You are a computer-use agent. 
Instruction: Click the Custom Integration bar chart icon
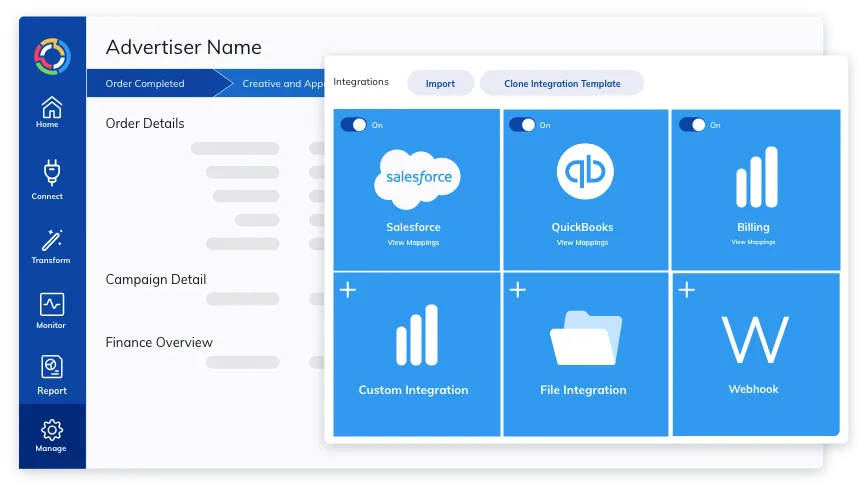417,335
